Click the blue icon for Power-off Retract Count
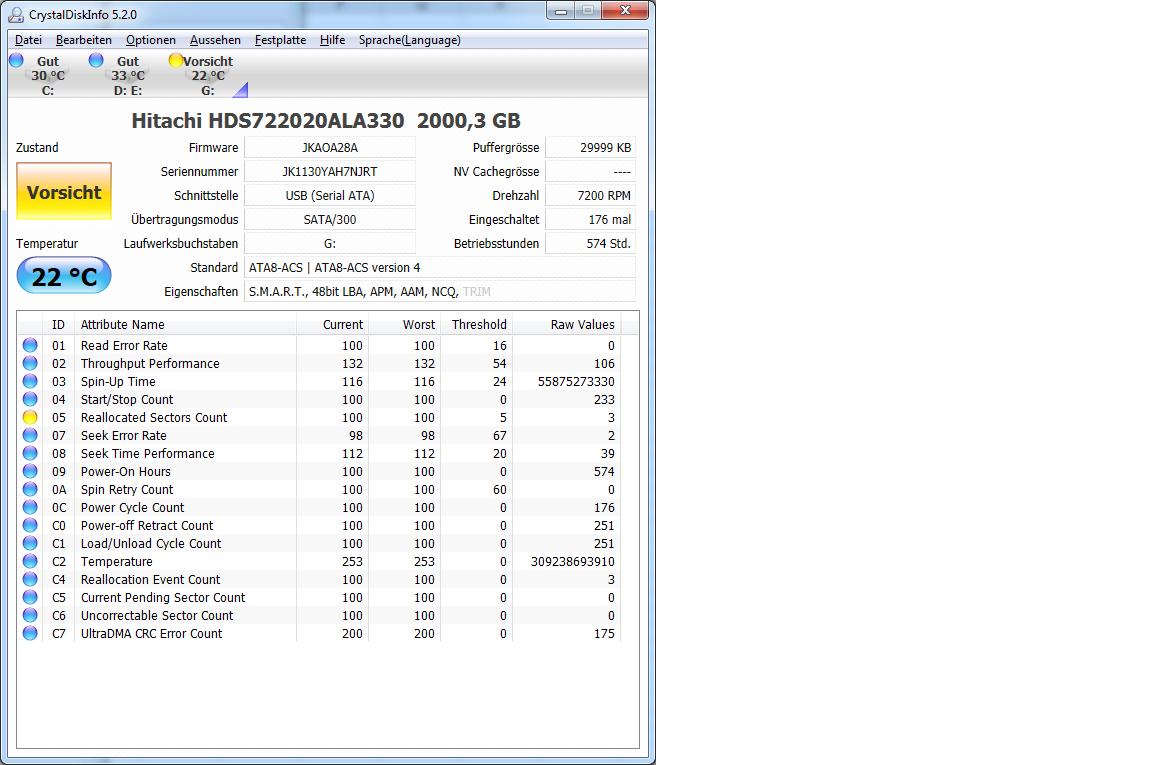The image size is (1152, 765). tap(30, 525)
